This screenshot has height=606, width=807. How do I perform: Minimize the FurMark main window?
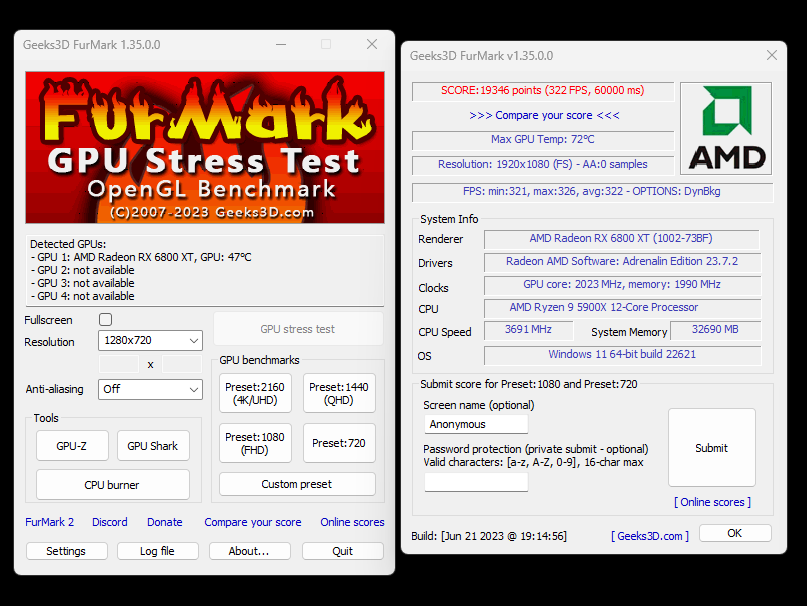(281, 45)
